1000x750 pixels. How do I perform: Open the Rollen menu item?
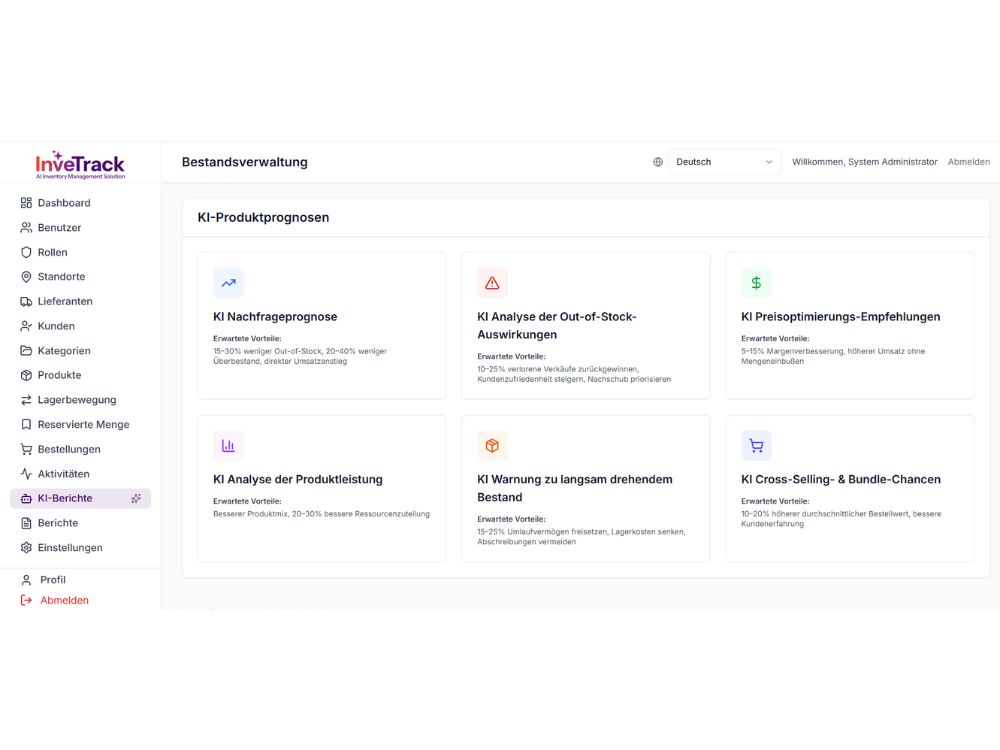pyautogui.click(x=80, y=253)
